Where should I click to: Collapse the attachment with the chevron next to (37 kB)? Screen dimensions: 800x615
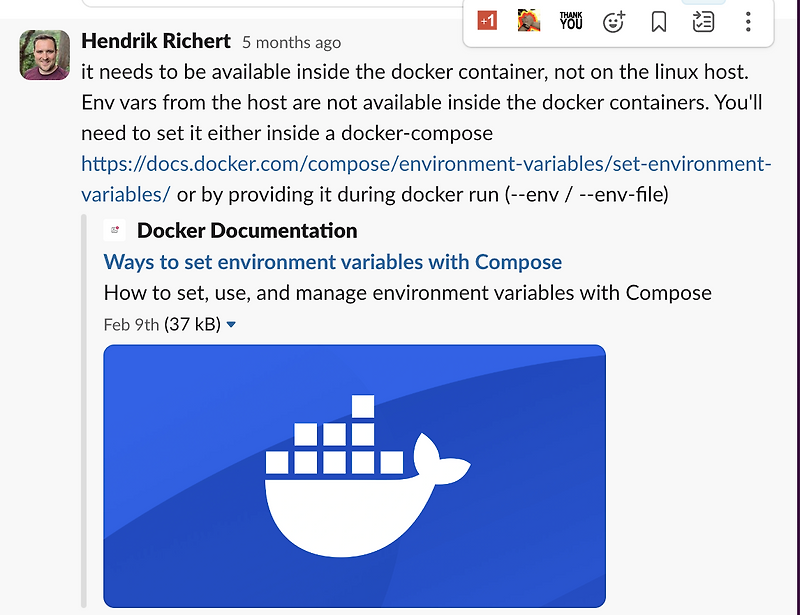[x=231, y=324]
